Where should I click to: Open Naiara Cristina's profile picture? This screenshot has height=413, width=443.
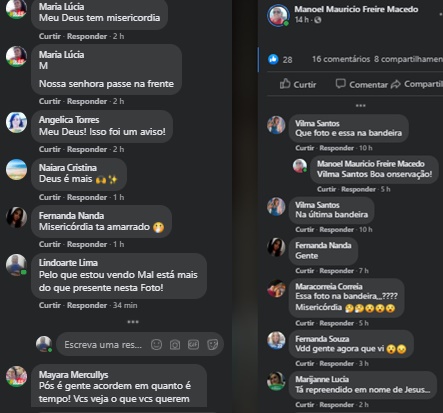click(x=16, y=169)
